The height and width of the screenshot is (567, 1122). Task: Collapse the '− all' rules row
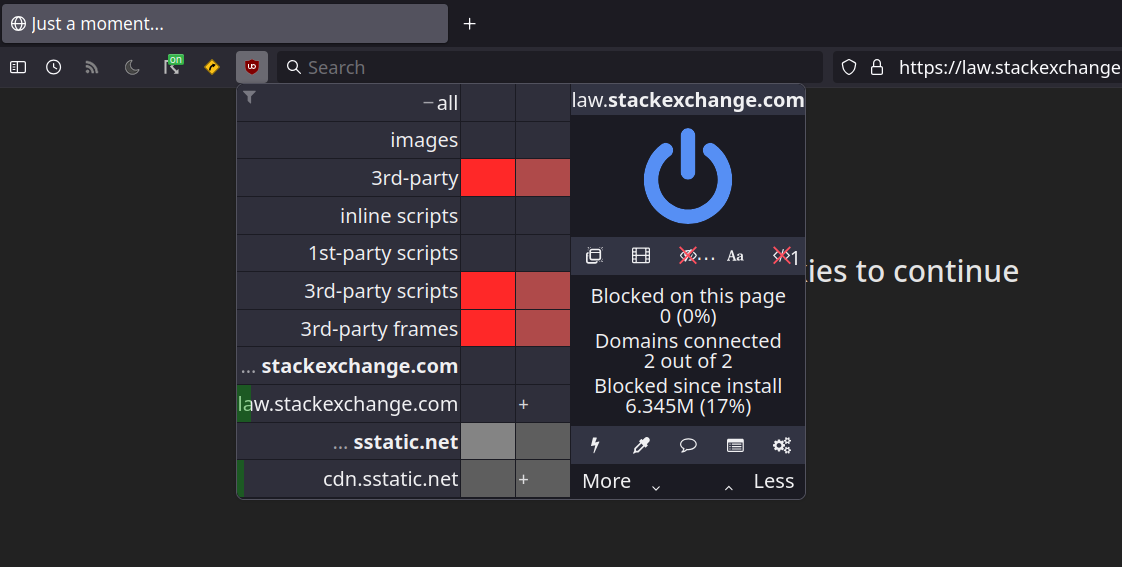[x=348, y=103]
